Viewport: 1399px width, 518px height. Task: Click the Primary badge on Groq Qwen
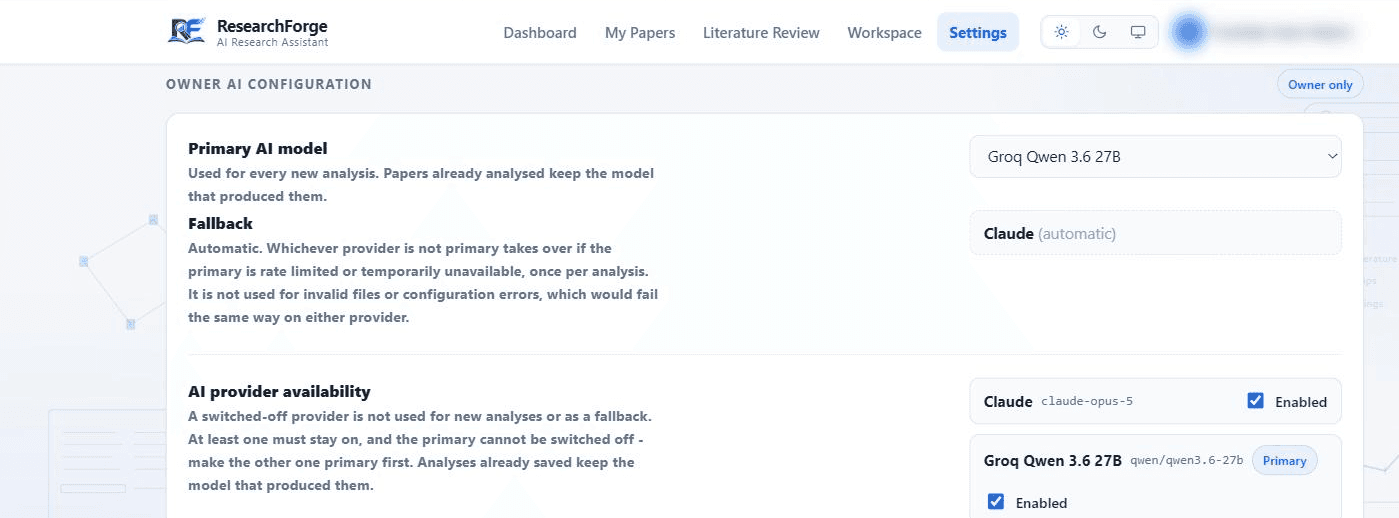[1284, 461]
